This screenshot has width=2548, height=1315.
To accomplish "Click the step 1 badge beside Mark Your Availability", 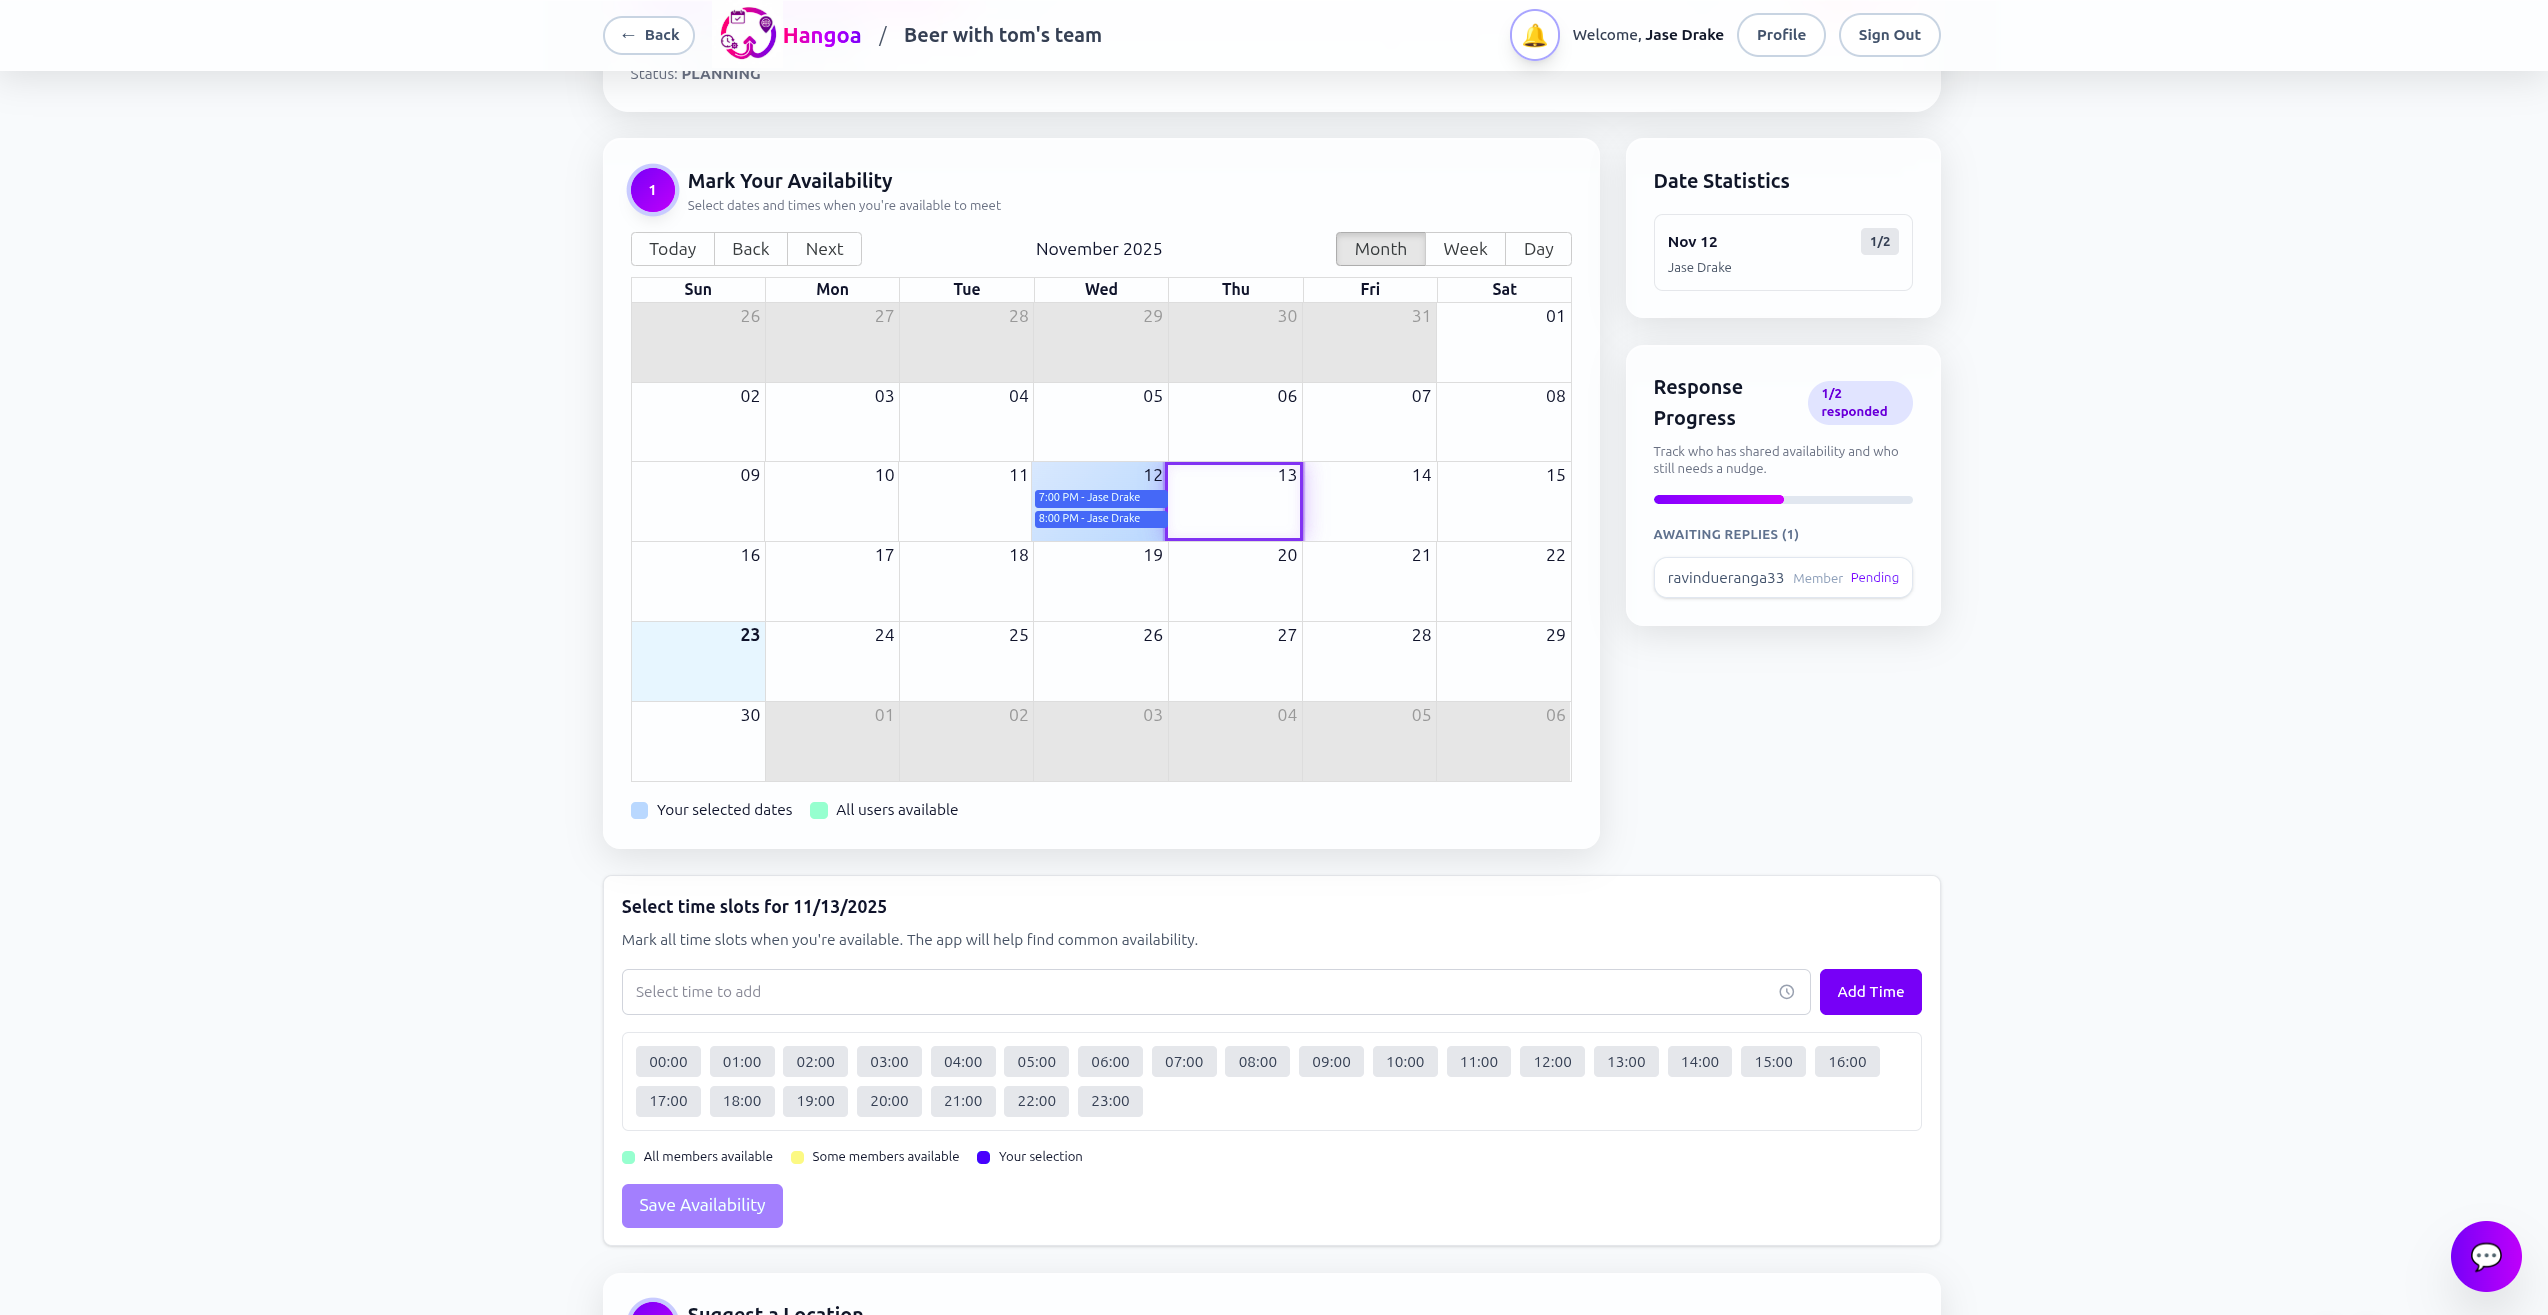I will (652, 188).
